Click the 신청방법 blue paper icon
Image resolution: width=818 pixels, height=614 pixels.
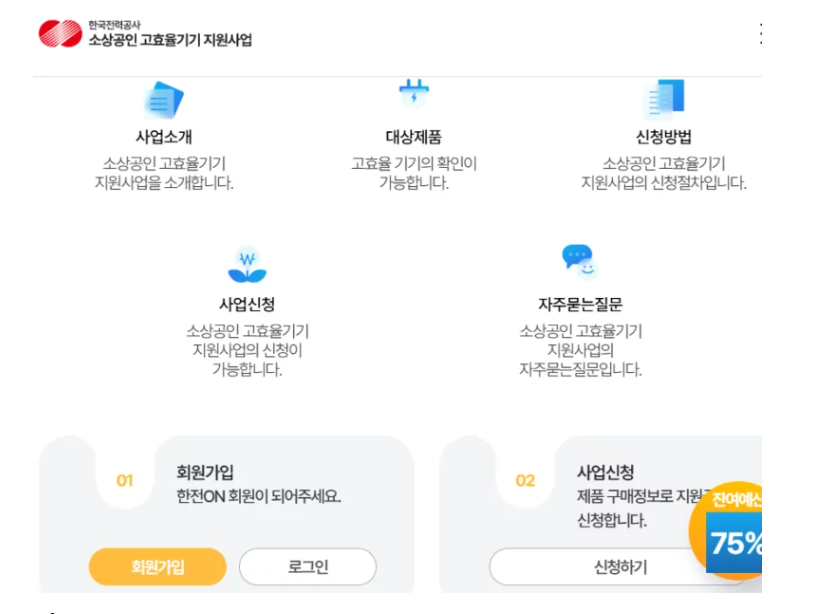tap(664, 99)
